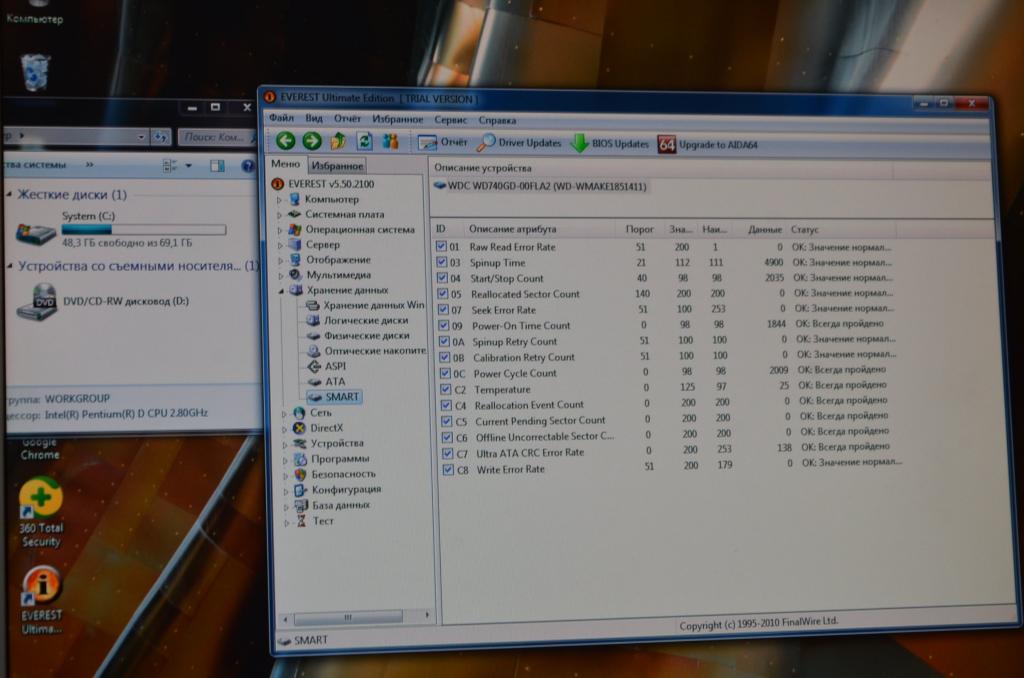This screenshot has width=1024, height=678.
Task: Toggle the Write Error Rate checkbox
Action: 448,469
